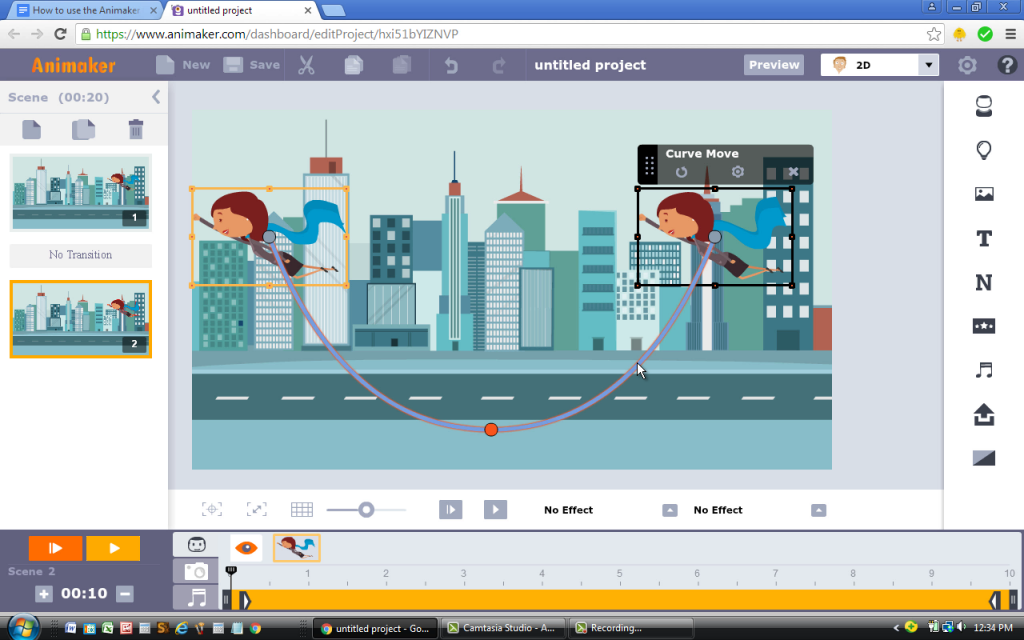Open the Upload panel
Viewport: 1024px width, 640px height.
[984, 415]
